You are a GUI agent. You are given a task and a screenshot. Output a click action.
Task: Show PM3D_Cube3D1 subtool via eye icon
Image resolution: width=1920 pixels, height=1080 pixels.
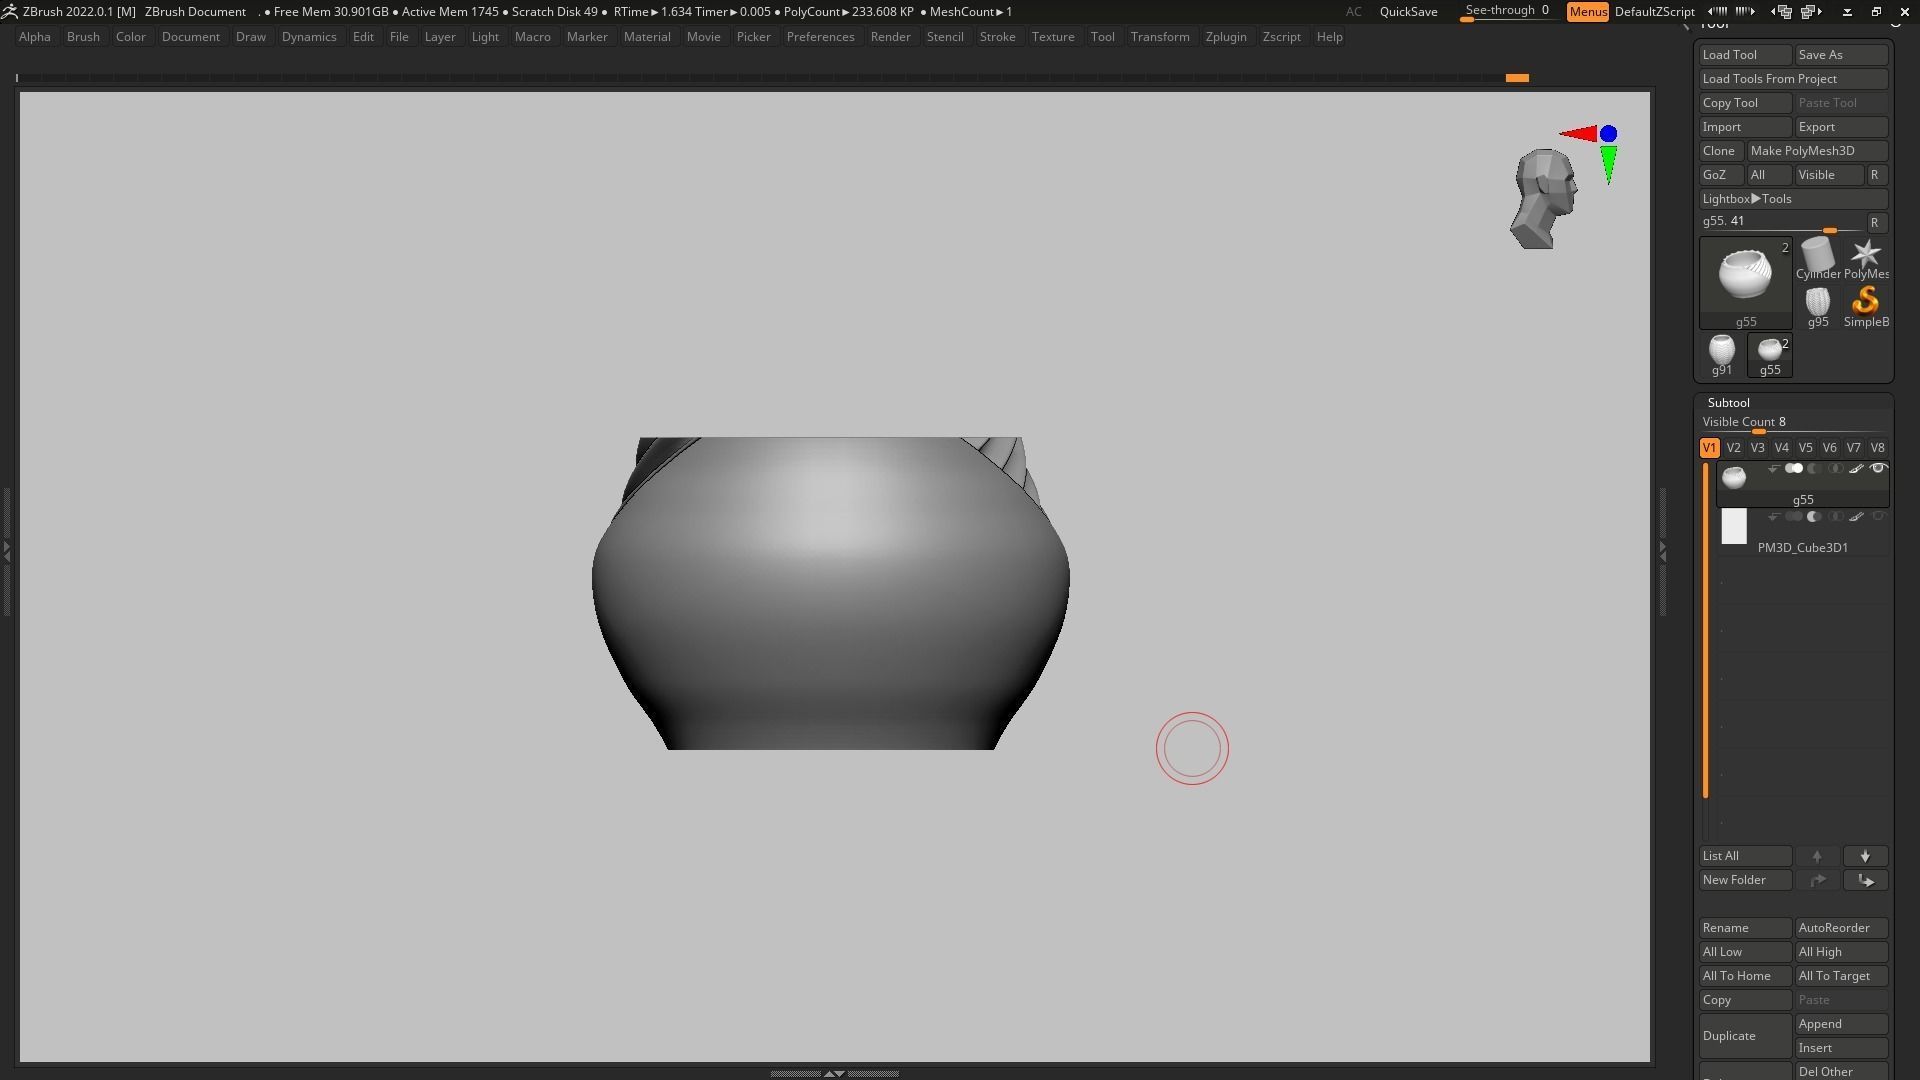(x=1878, y=517)
